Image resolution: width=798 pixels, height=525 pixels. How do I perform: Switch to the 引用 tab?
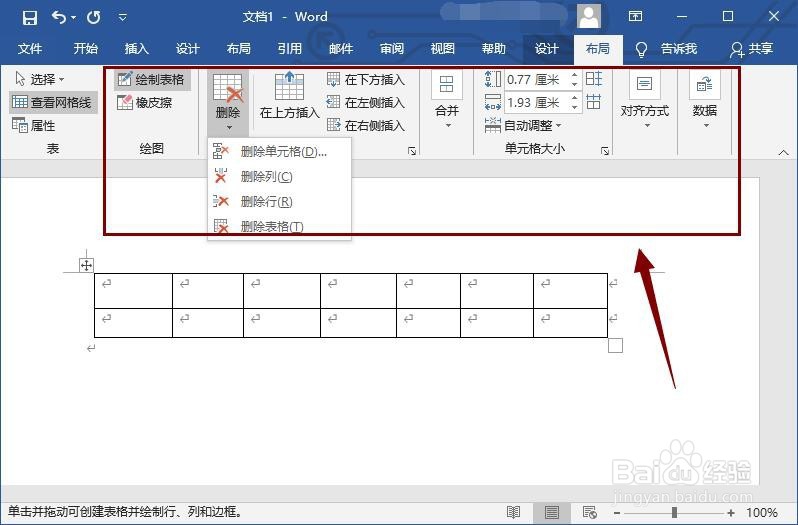tap(290, 49)
